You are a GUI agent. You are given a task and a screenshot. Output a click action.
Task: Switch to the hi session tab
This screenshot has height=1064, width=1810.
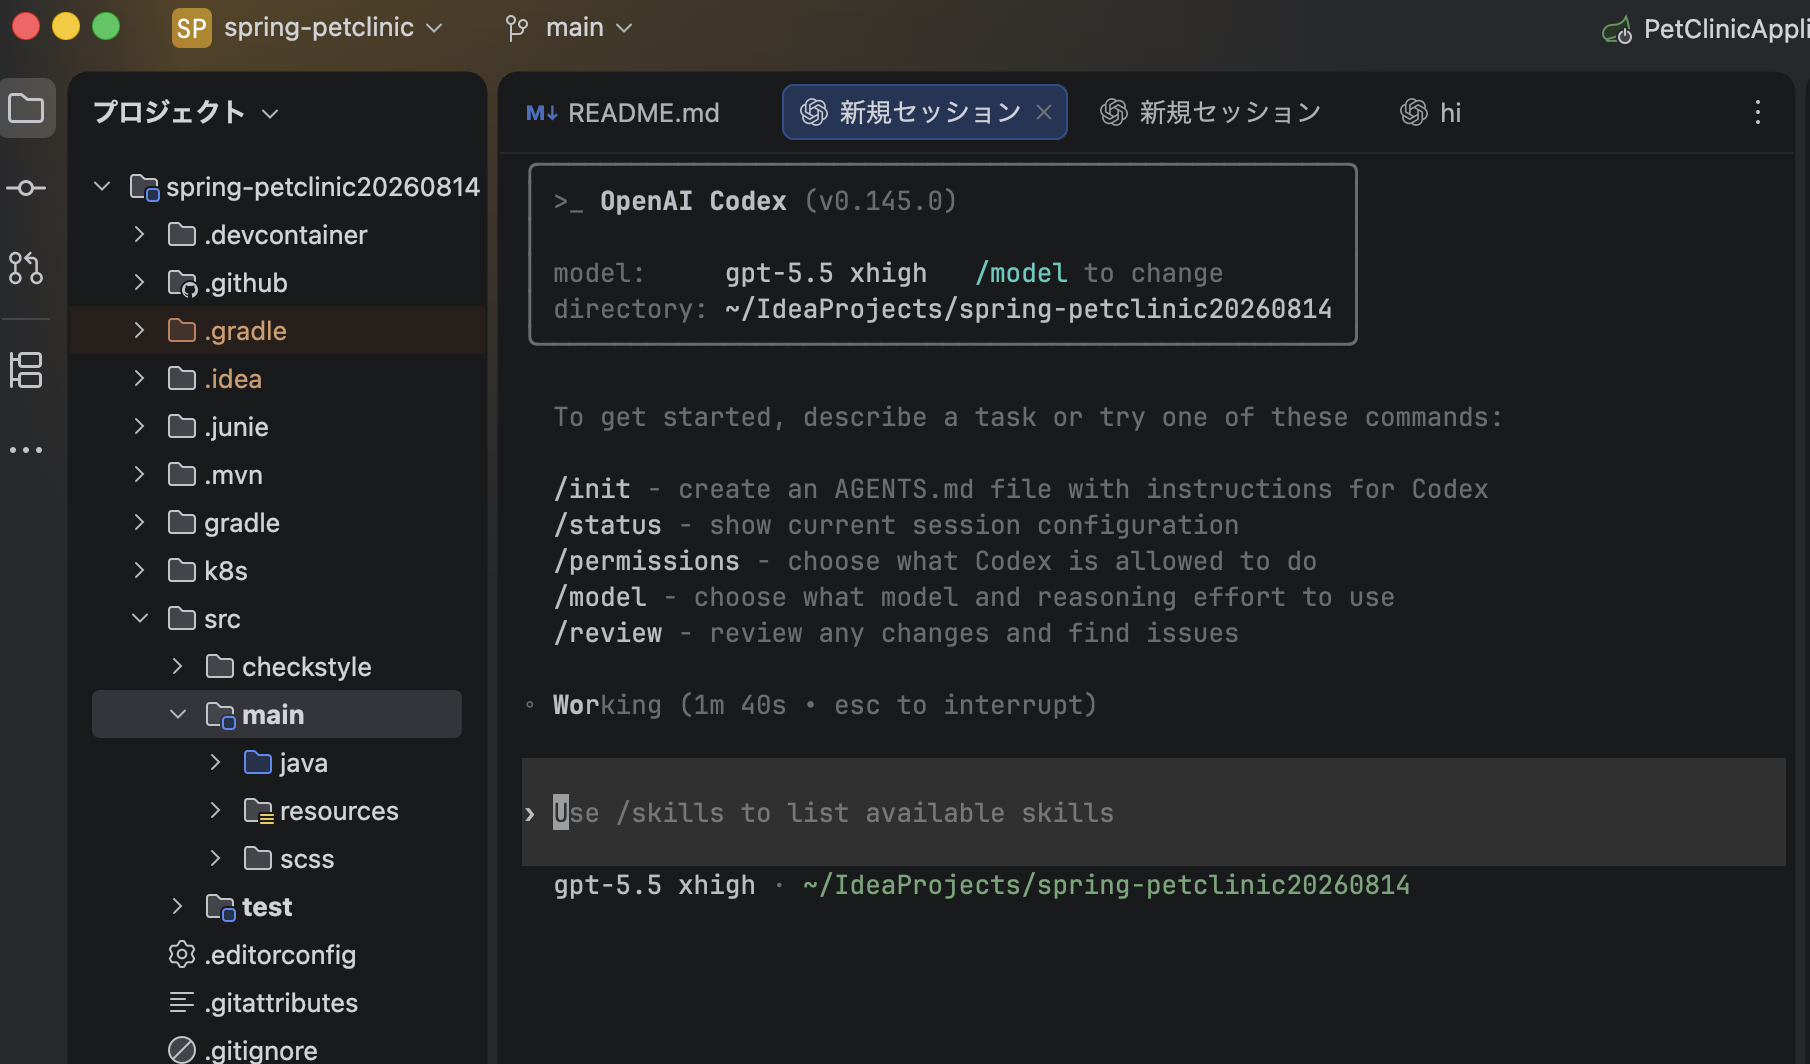1431,112
